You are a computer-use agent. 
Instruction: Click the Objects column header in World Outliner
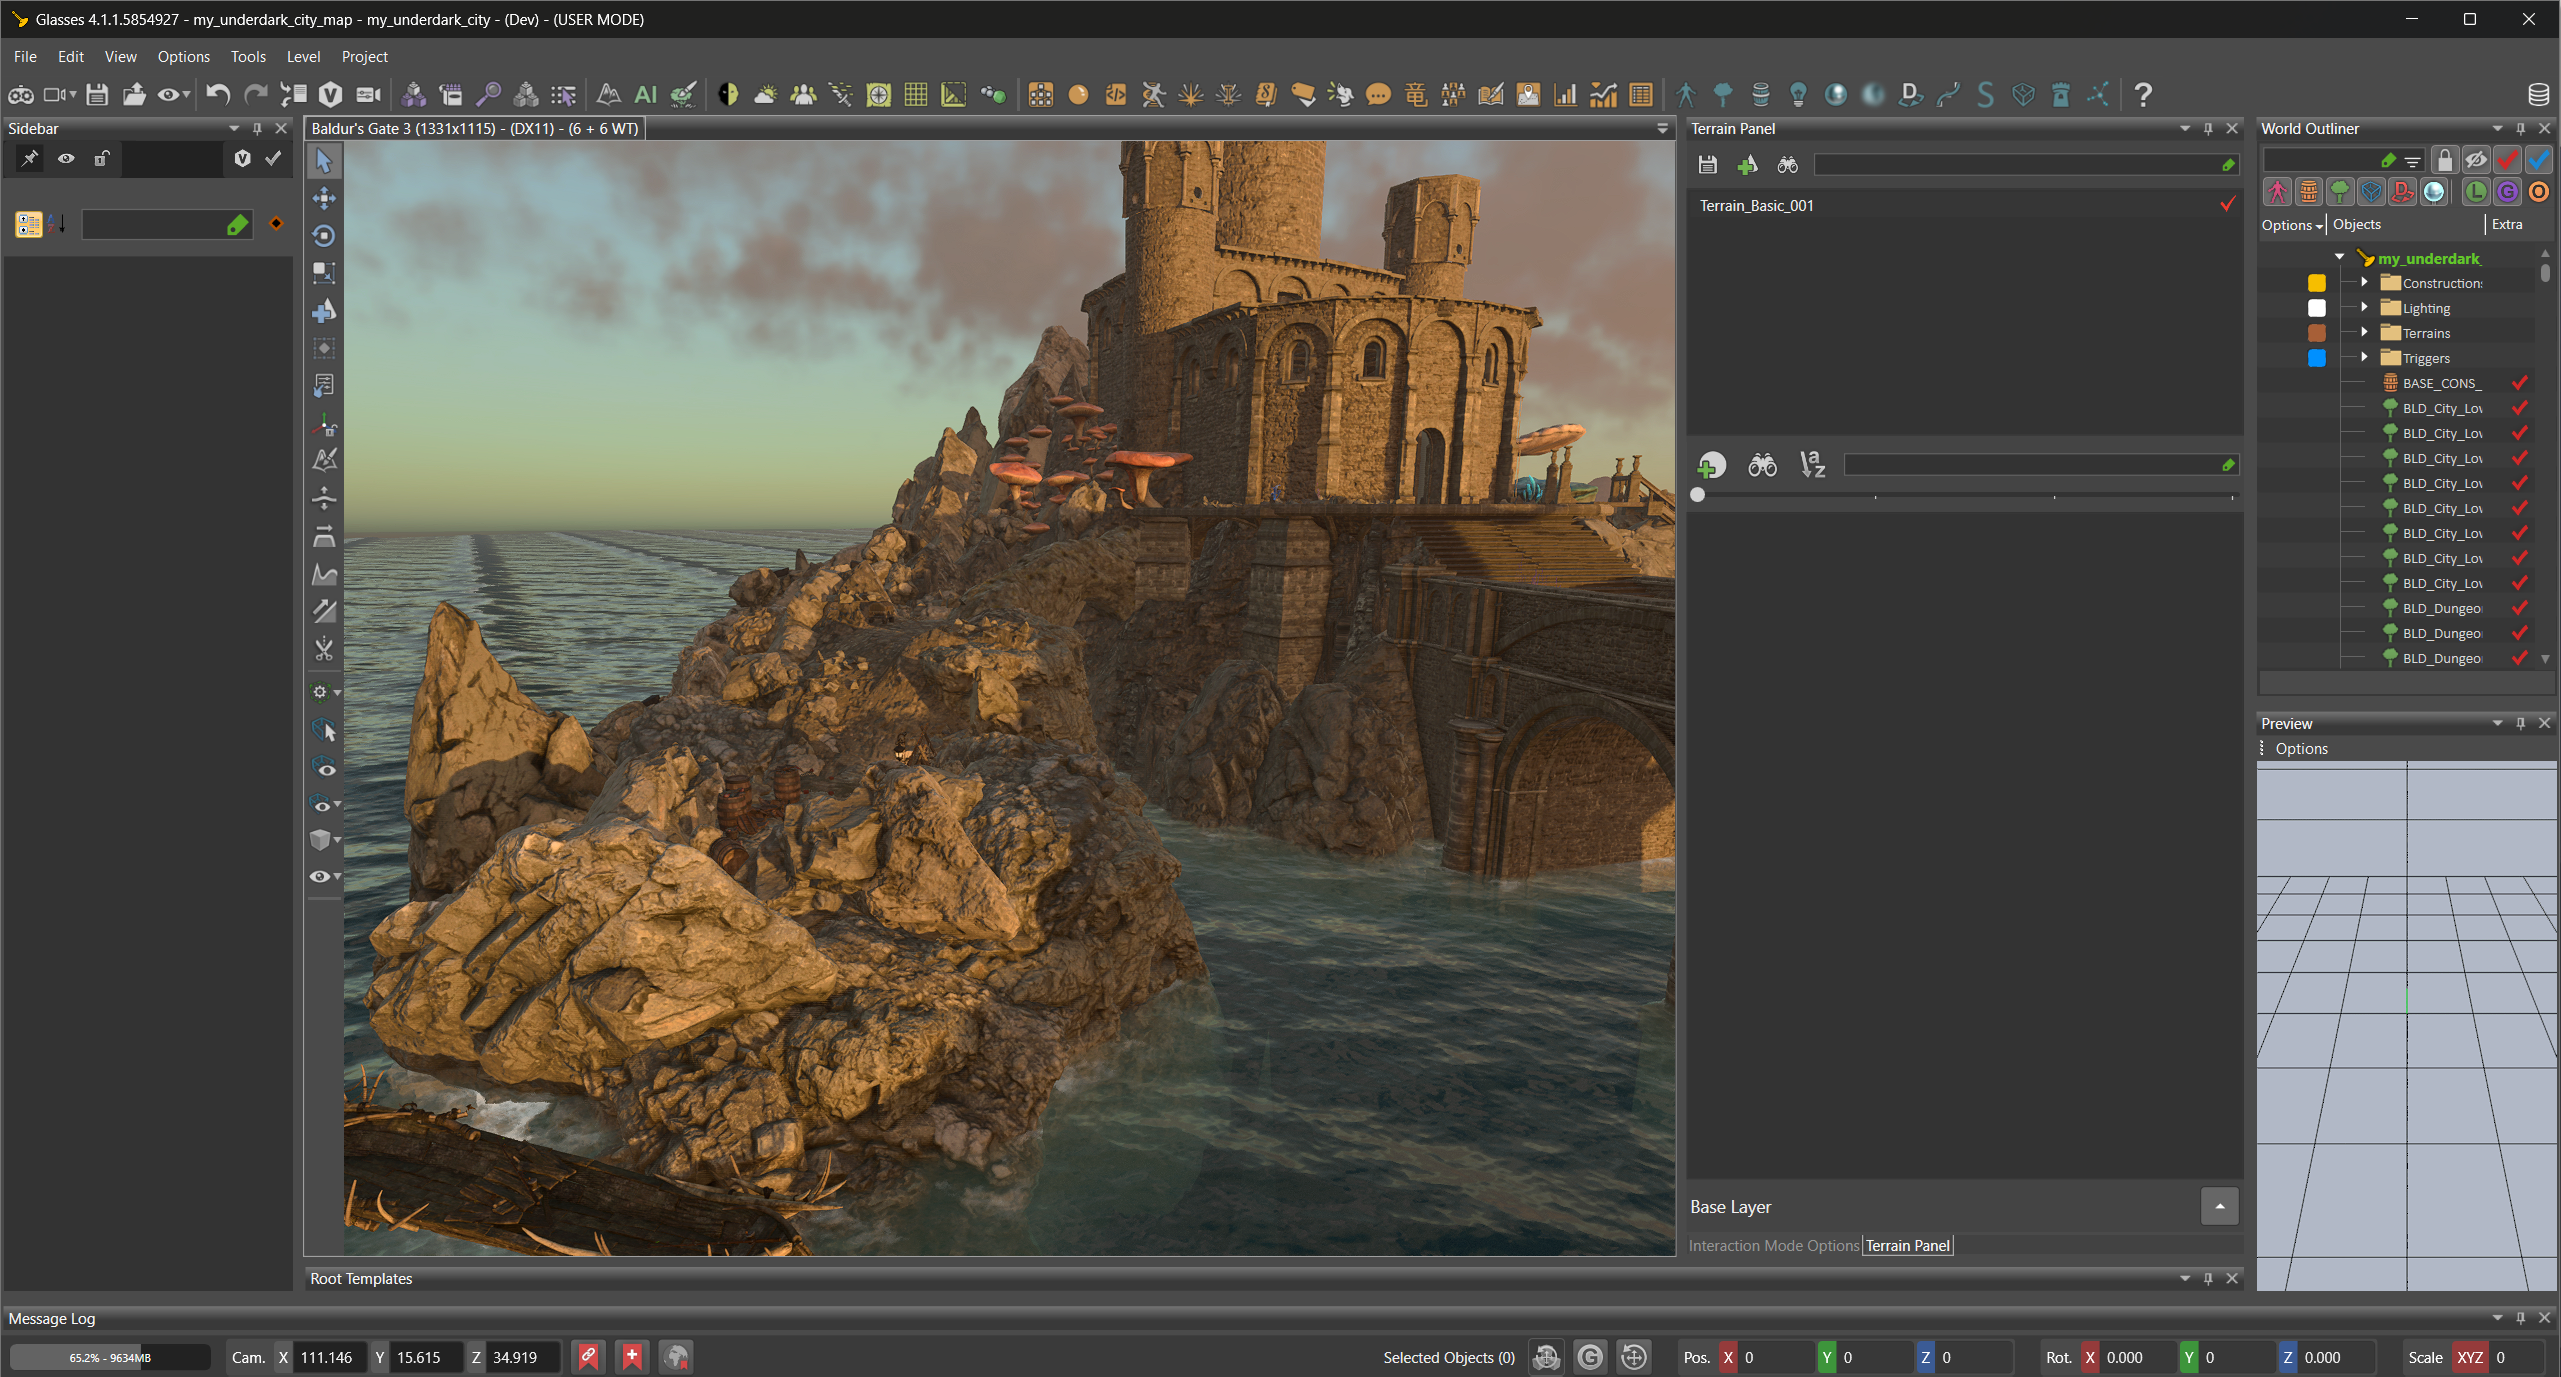[x=2356, y=225]
